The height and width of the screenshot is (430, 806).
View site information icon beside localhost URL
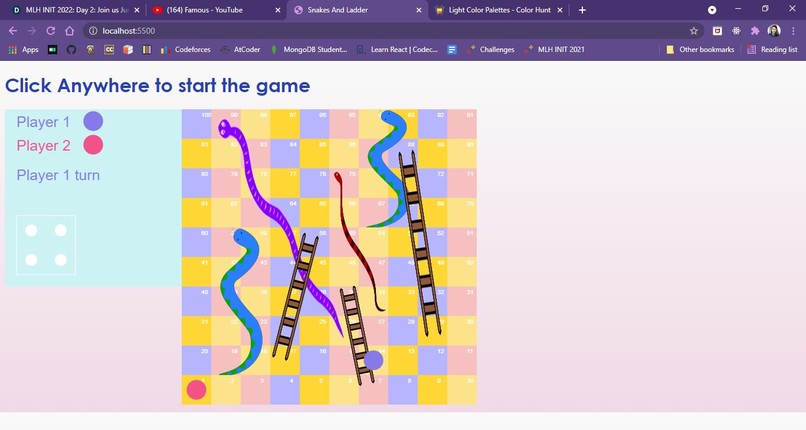coord(93,31)
